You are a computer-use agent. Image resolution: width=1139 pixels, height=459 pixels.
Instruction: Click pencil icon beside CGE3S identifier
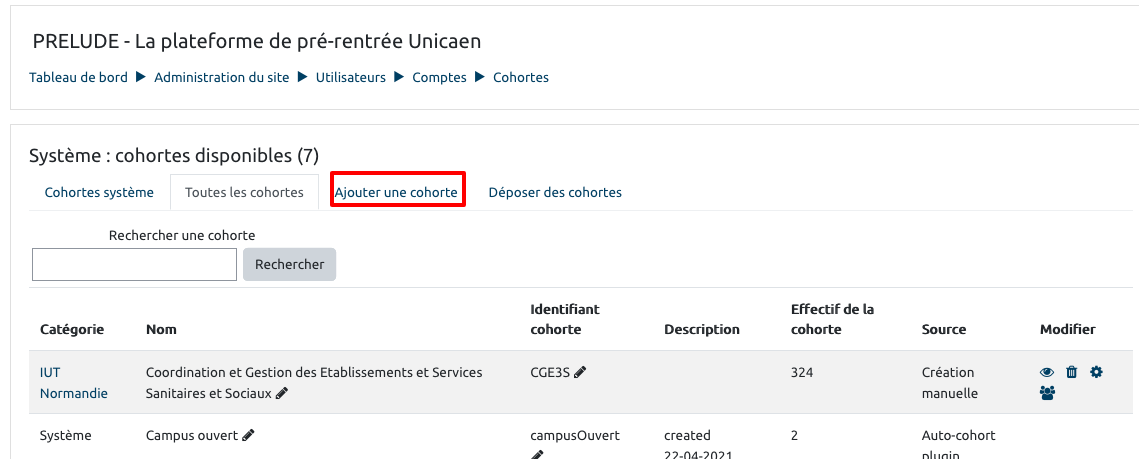(x=580, y=372)
